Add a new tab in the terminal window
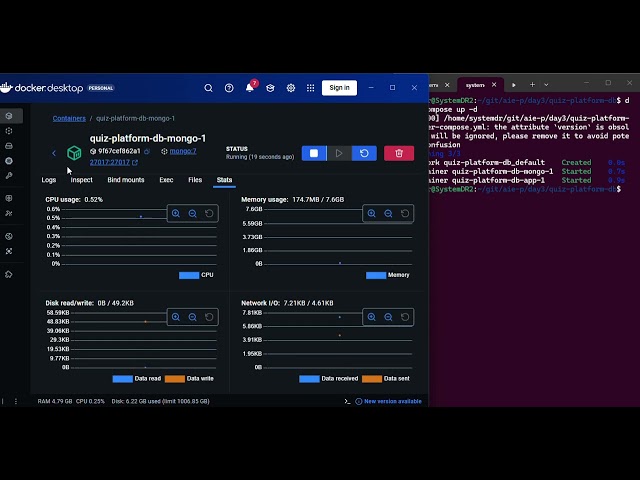This screenshot has height=480, width=640. pos(532,85)
